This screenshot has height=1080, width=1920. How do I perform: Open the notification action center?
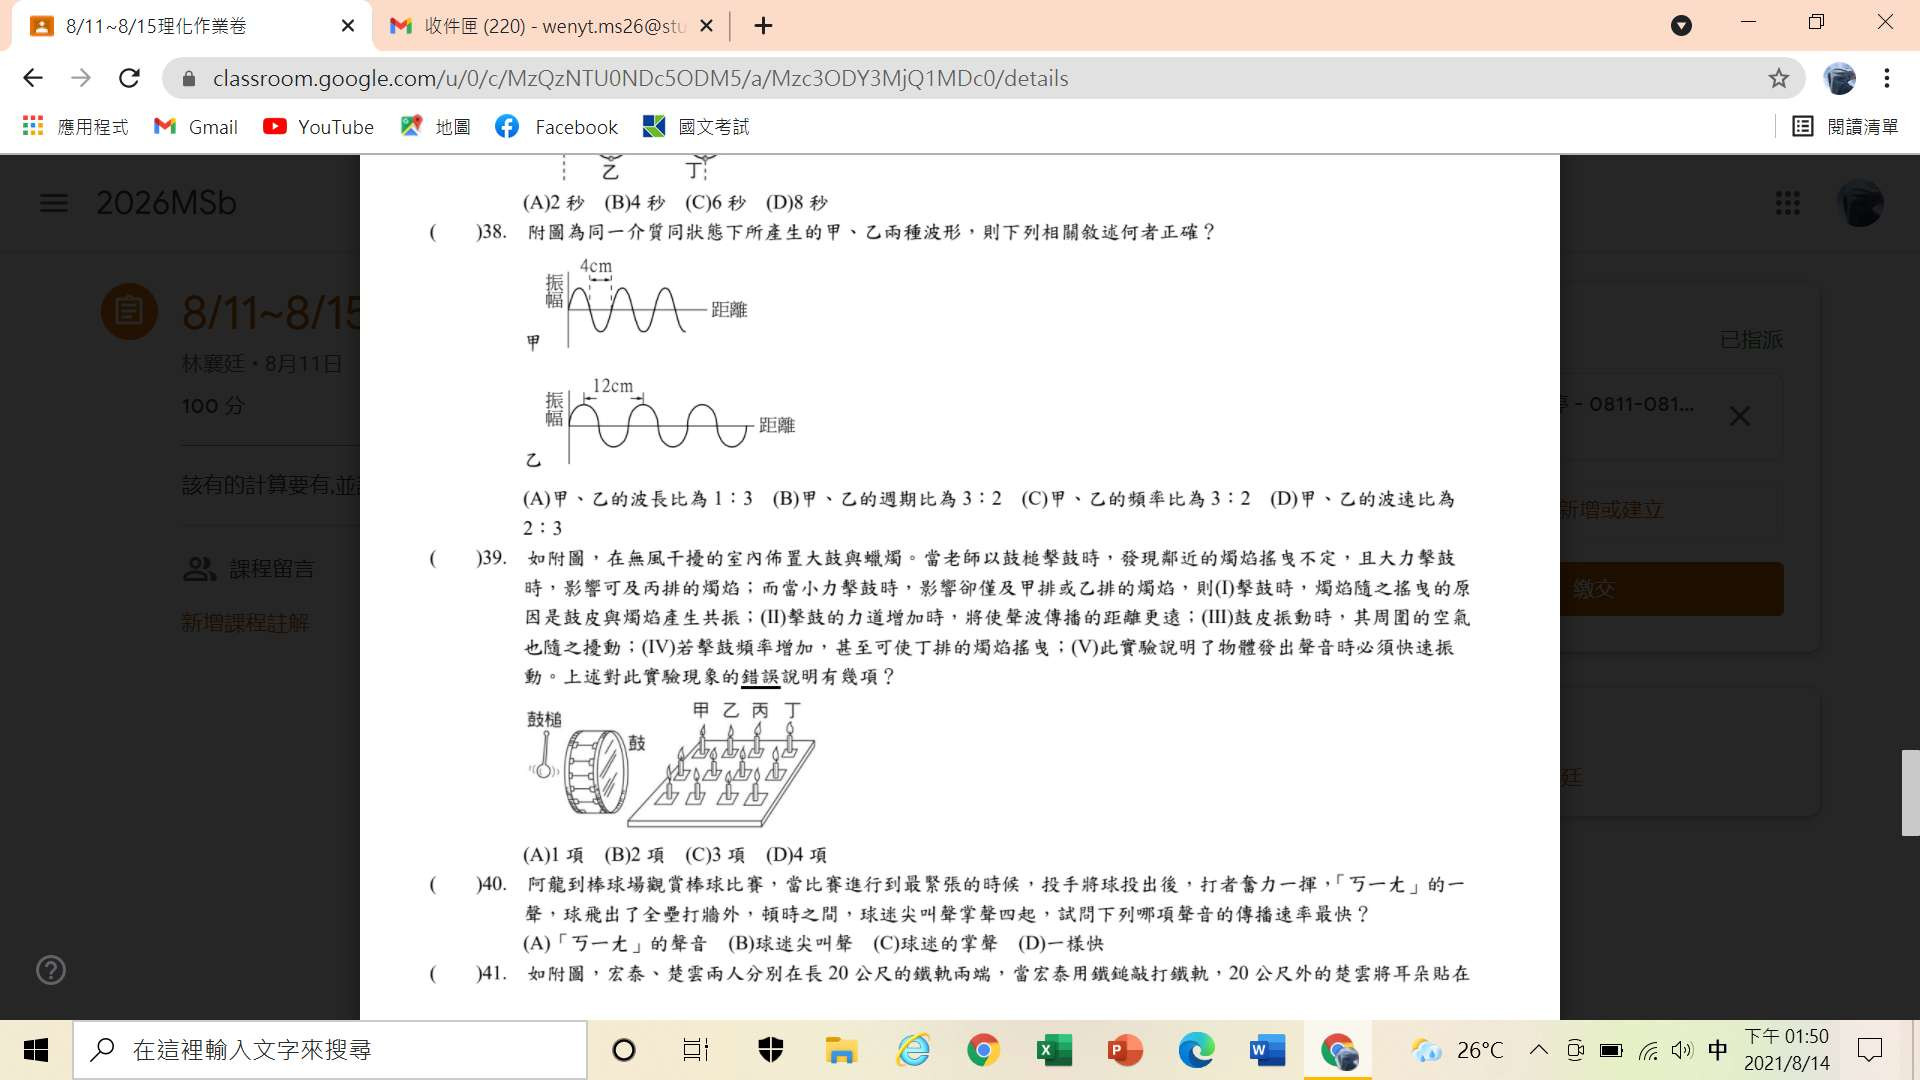(x=1869, y=1050)
